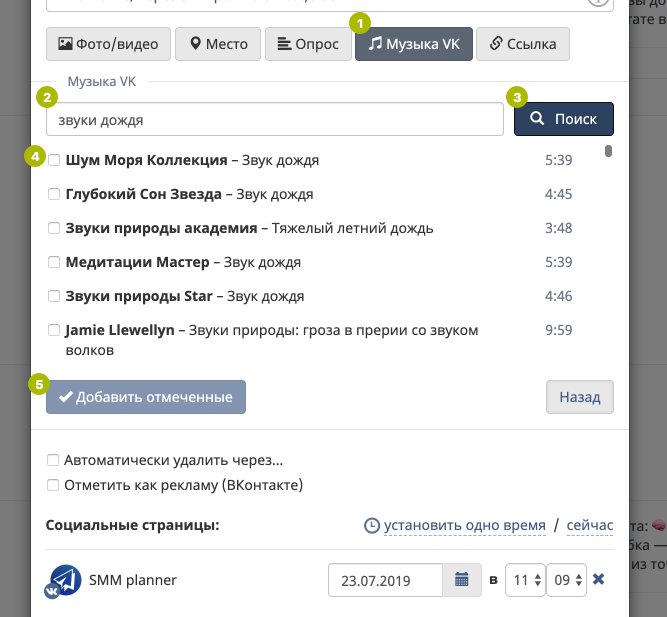
Task: Select the Музыка VK tab
Action: pos(414,44)
